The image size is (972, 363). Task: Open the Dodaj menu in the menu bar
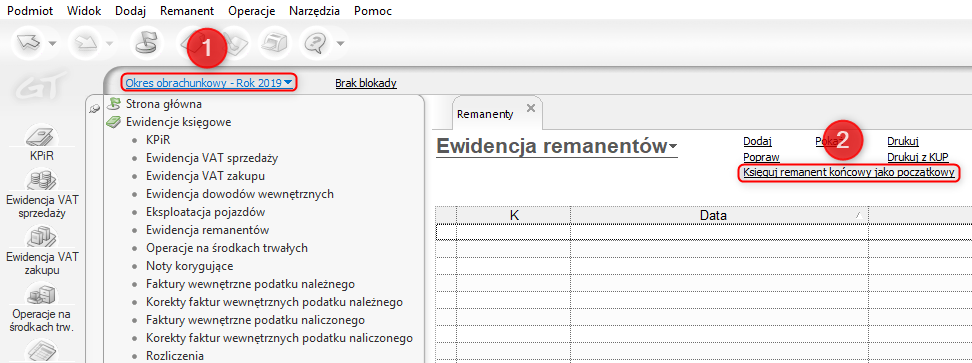pyautogui.click(x=130, y=11)
